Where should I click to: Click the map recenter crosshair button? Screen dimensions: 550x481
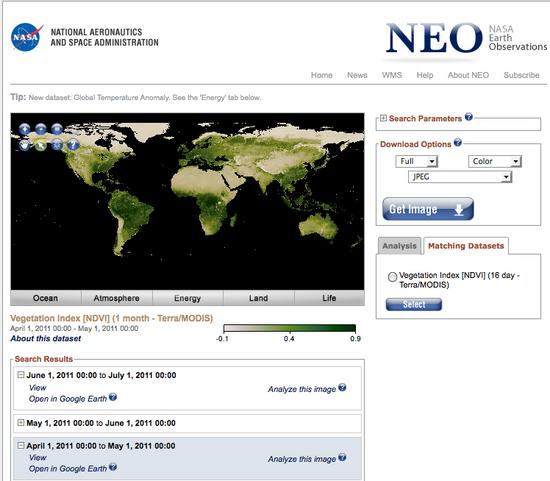[x=57, y=145]
